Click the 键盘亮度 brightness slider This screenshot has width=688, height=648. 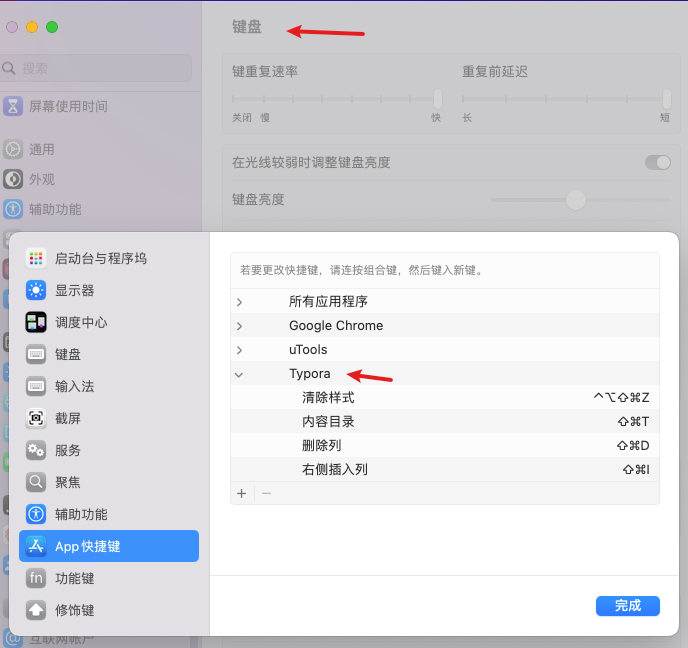pyautogui.click(x=575, y=200)
